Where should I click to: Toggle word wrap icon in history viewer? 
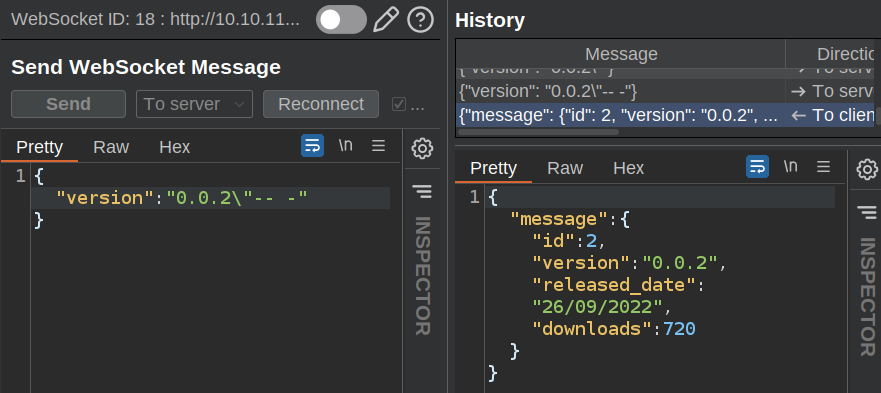(x=757, y=167)
